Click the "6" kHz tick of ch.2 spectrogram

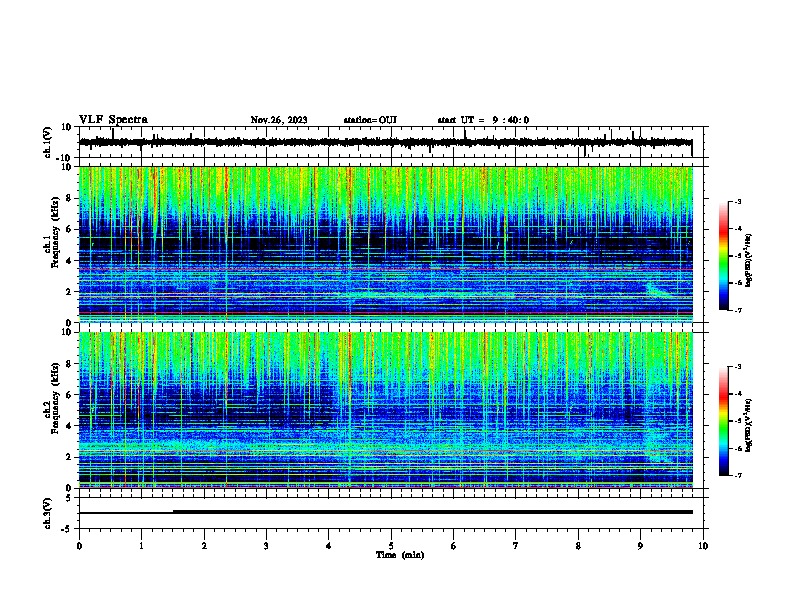pos(71,394)
